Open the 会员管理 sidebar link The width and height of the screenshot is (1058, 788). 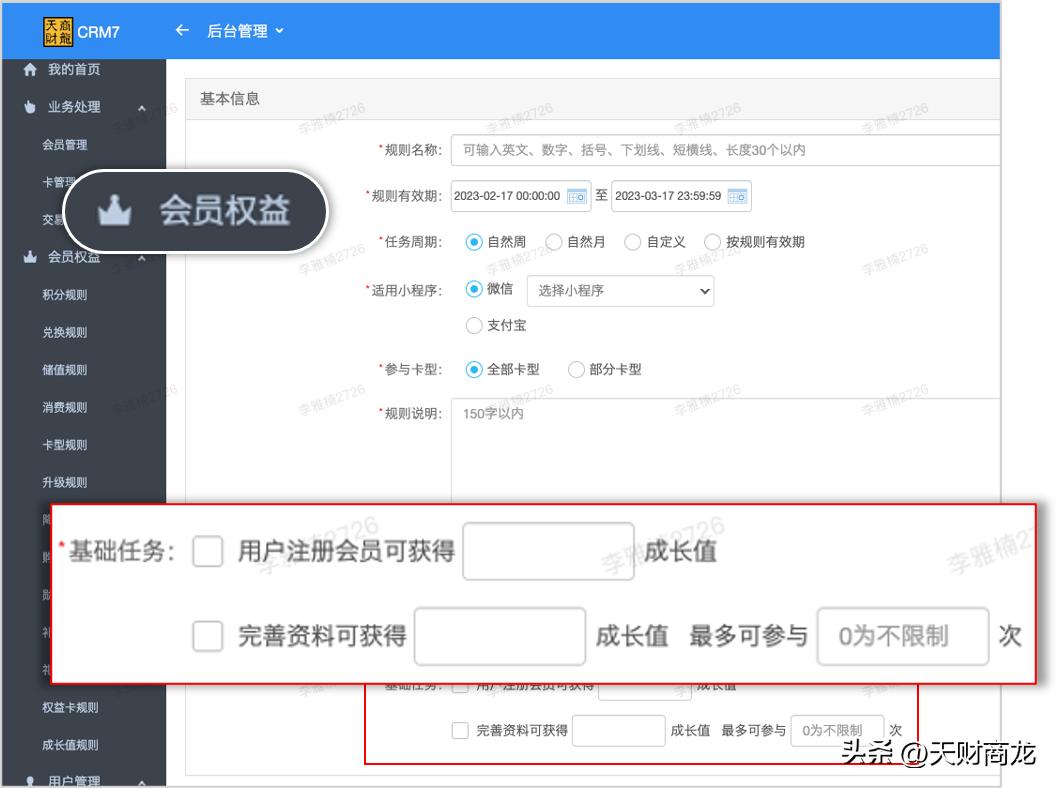[65, 145]
